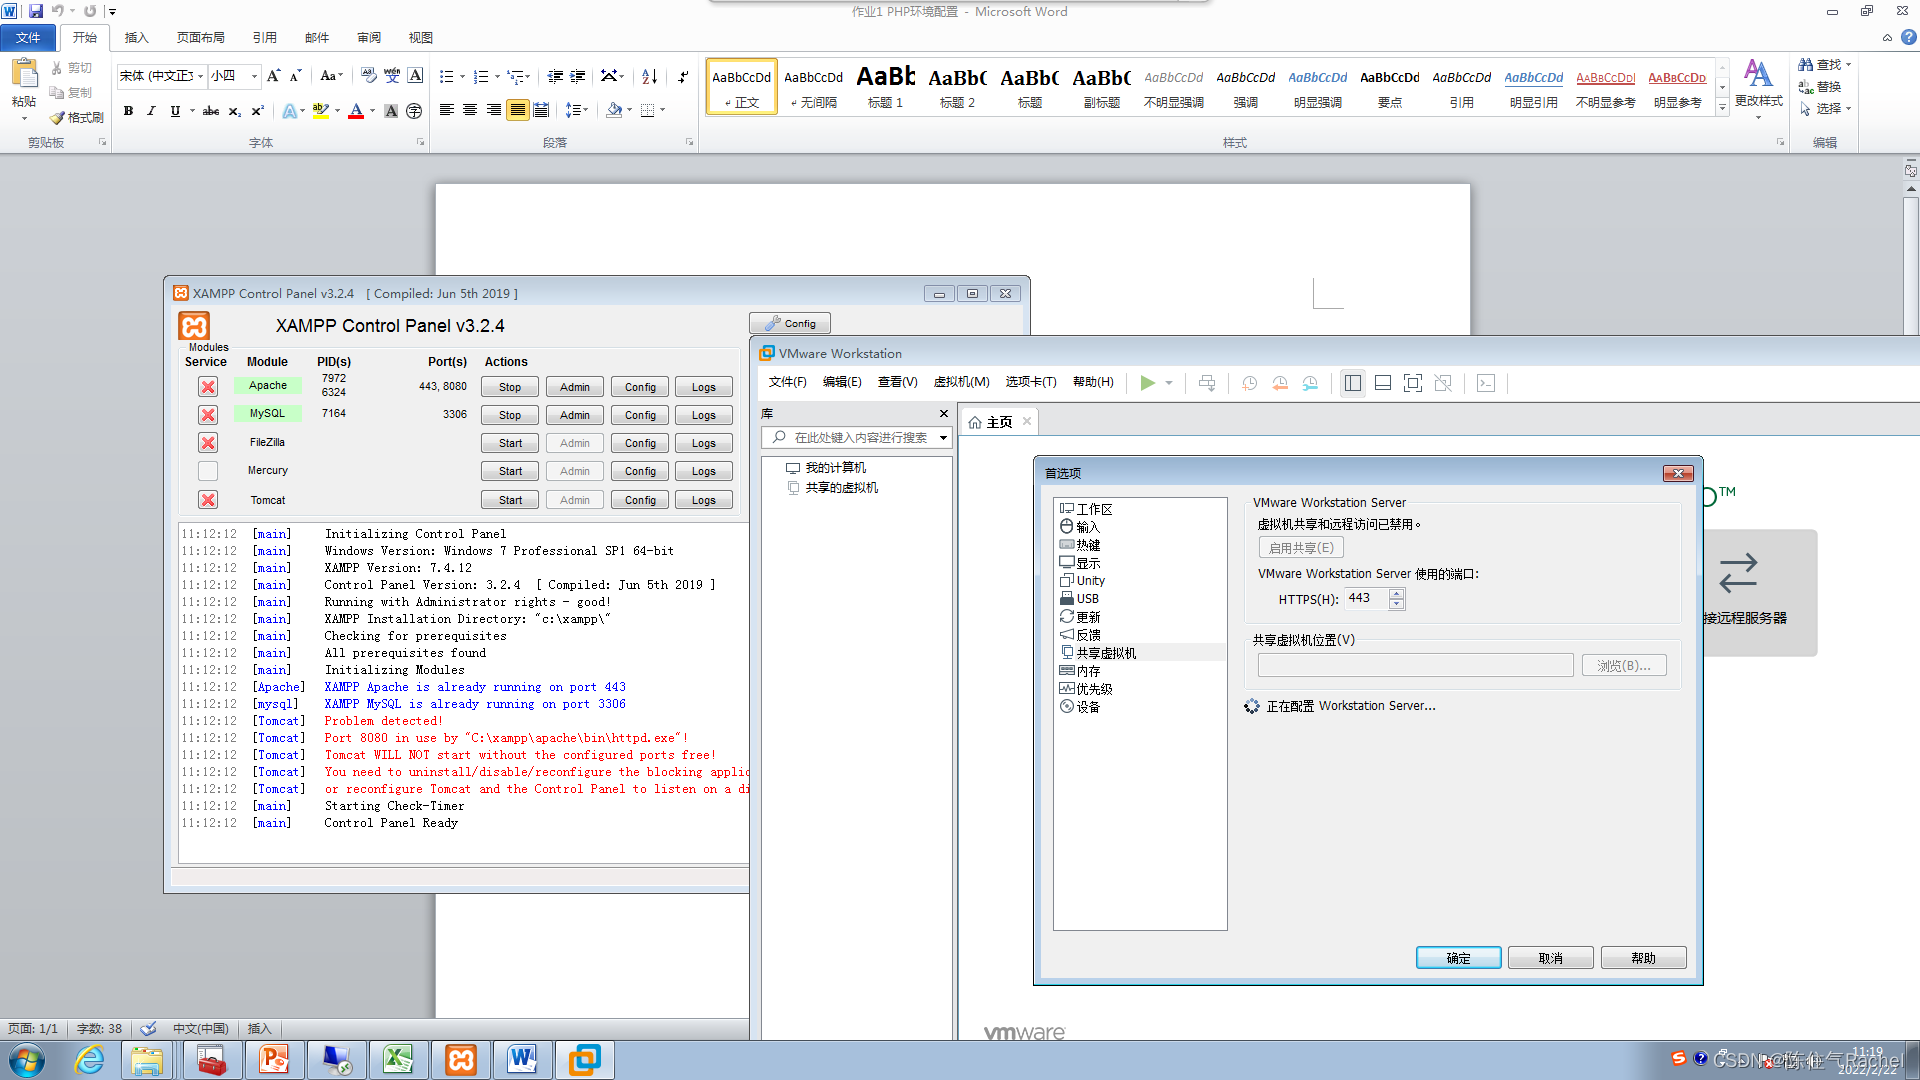This screenshot has width=1920, height=1080.
Task: Open the font name dropdown in Word
Action: [200, 76]
